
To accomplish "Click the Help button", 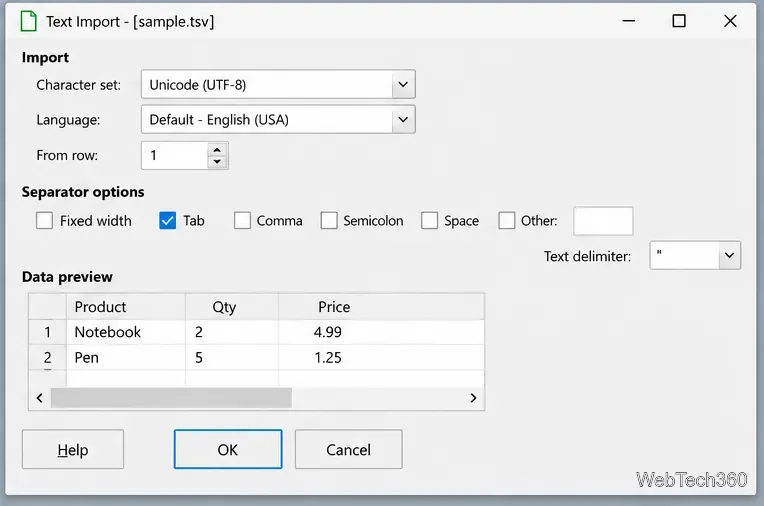I will click(73, 449).
